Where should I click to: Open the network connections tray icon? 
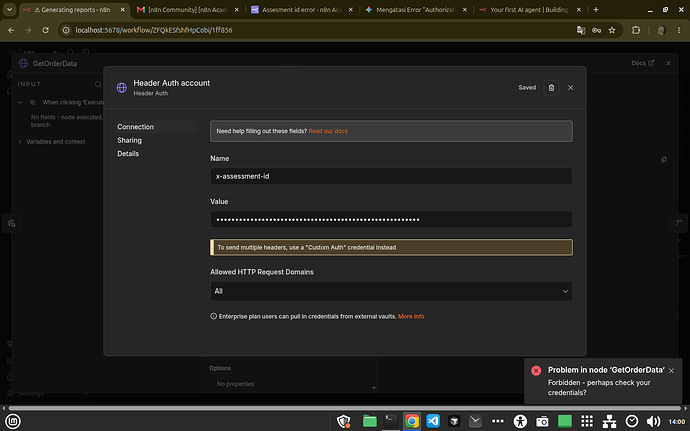point(609,421)
